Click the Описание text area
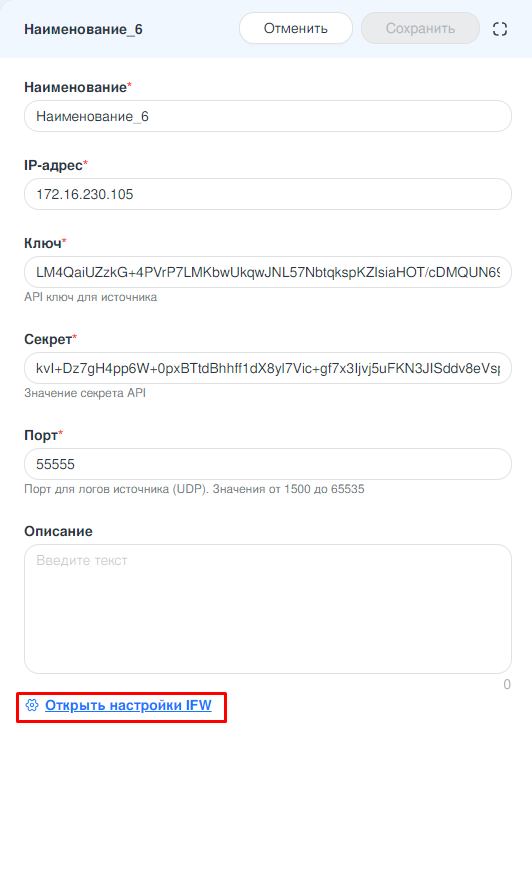532x882 pixels. pos(268,609)
